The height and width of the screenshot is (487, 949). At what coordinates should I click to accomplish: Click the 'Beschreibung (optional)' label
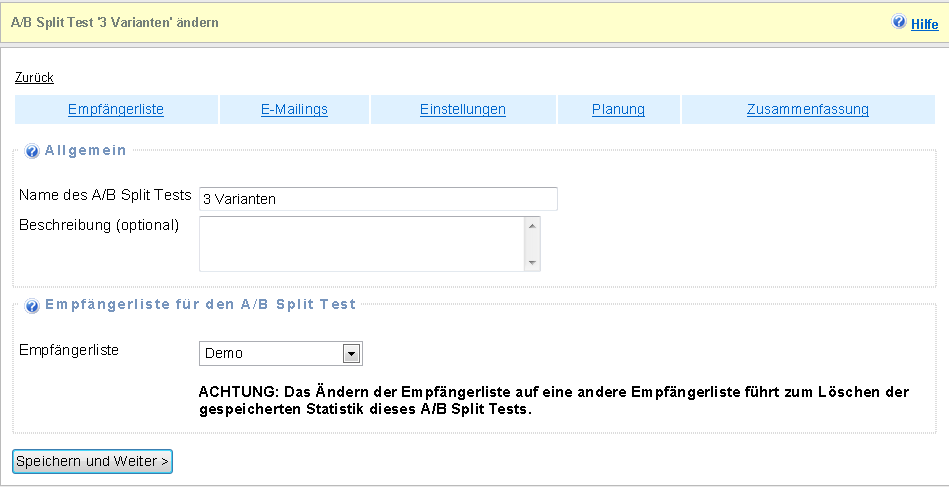[99, 225]
